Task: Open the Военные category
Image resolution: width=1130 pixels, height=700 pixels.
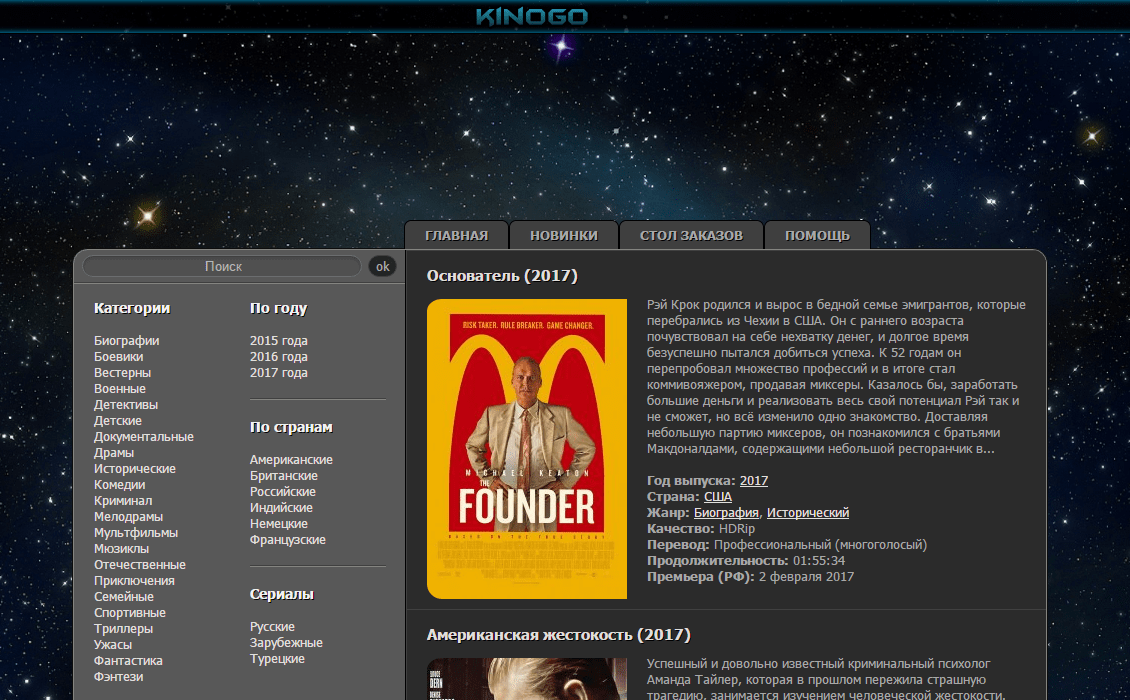Action: click(120, 389)
